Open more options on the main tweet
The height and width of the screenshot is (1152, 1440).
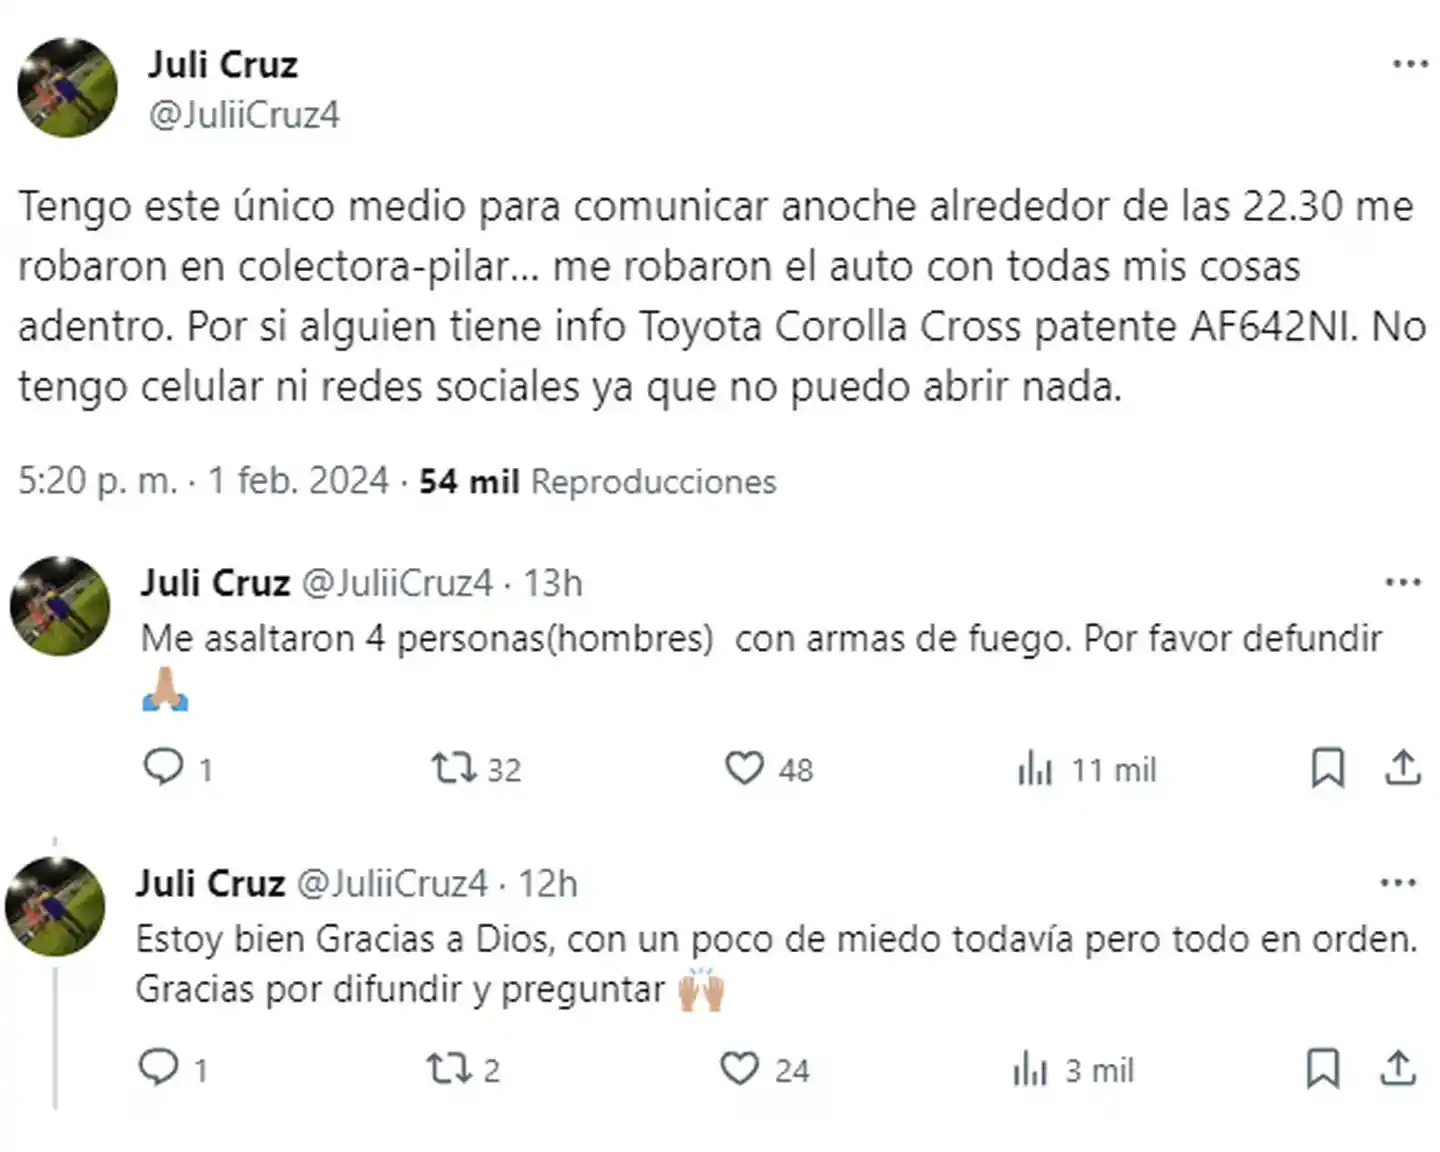[1410, 65]
